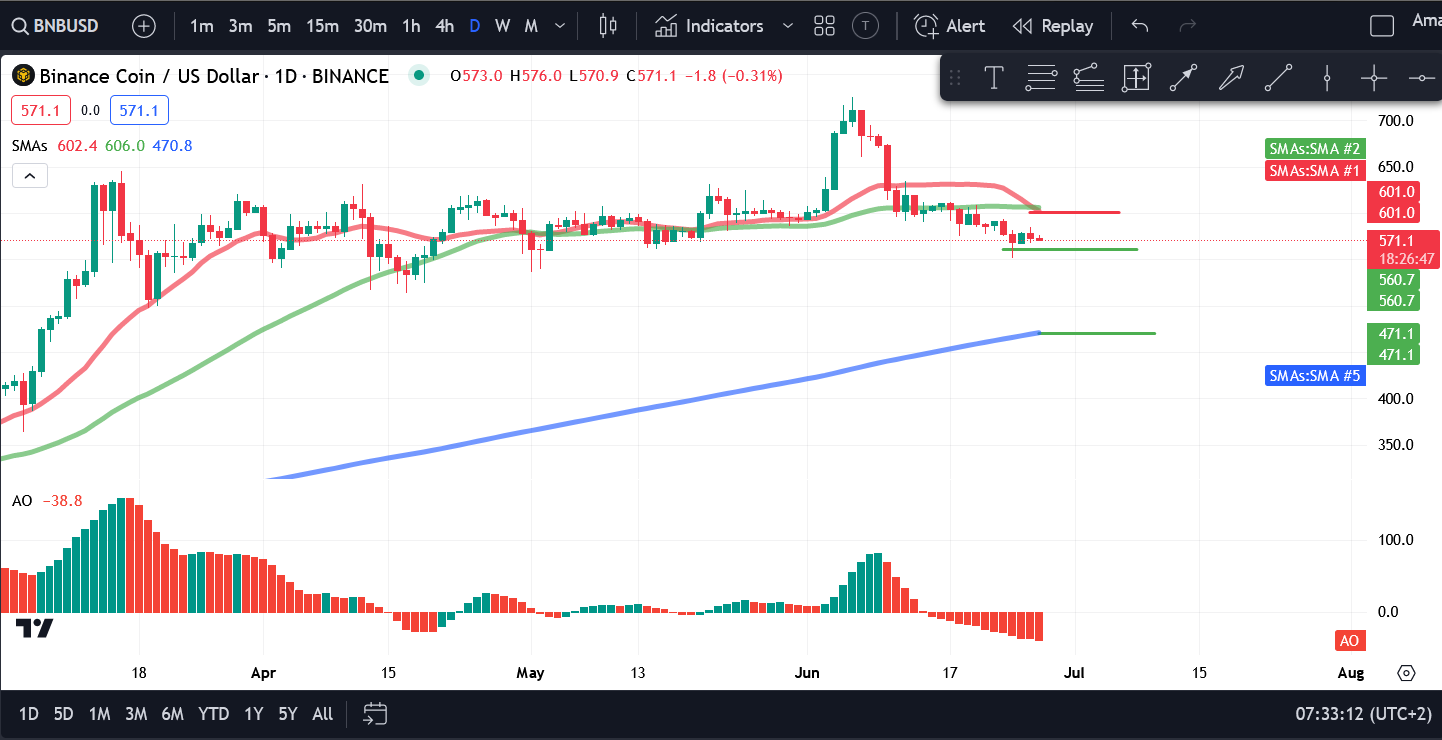Open the go to date calendar icon

point(375,714)
